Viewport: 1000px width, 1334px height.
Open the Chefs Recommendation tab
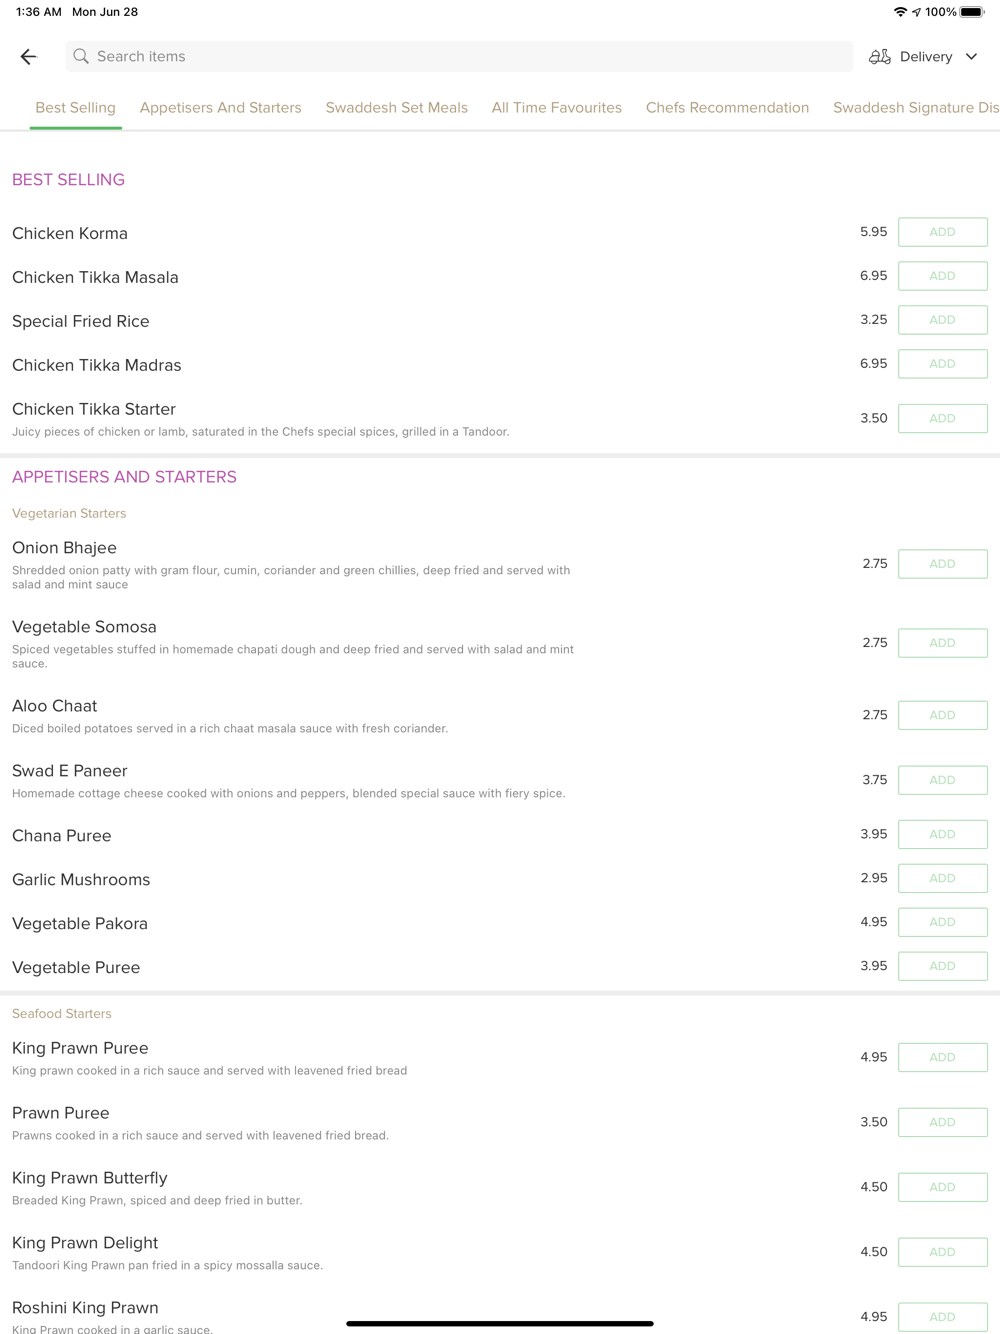[727, 108]
